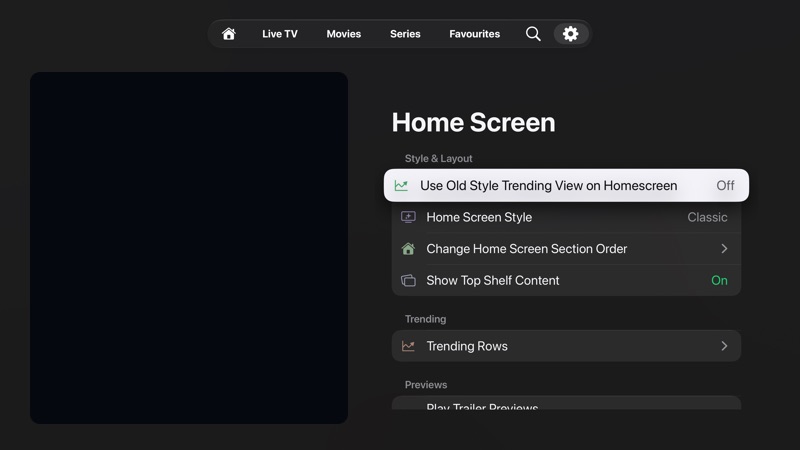The width and height of the screenshot is (800, 450).
Task: Switch to the Series tab
Action: click(x=405, y=34)
